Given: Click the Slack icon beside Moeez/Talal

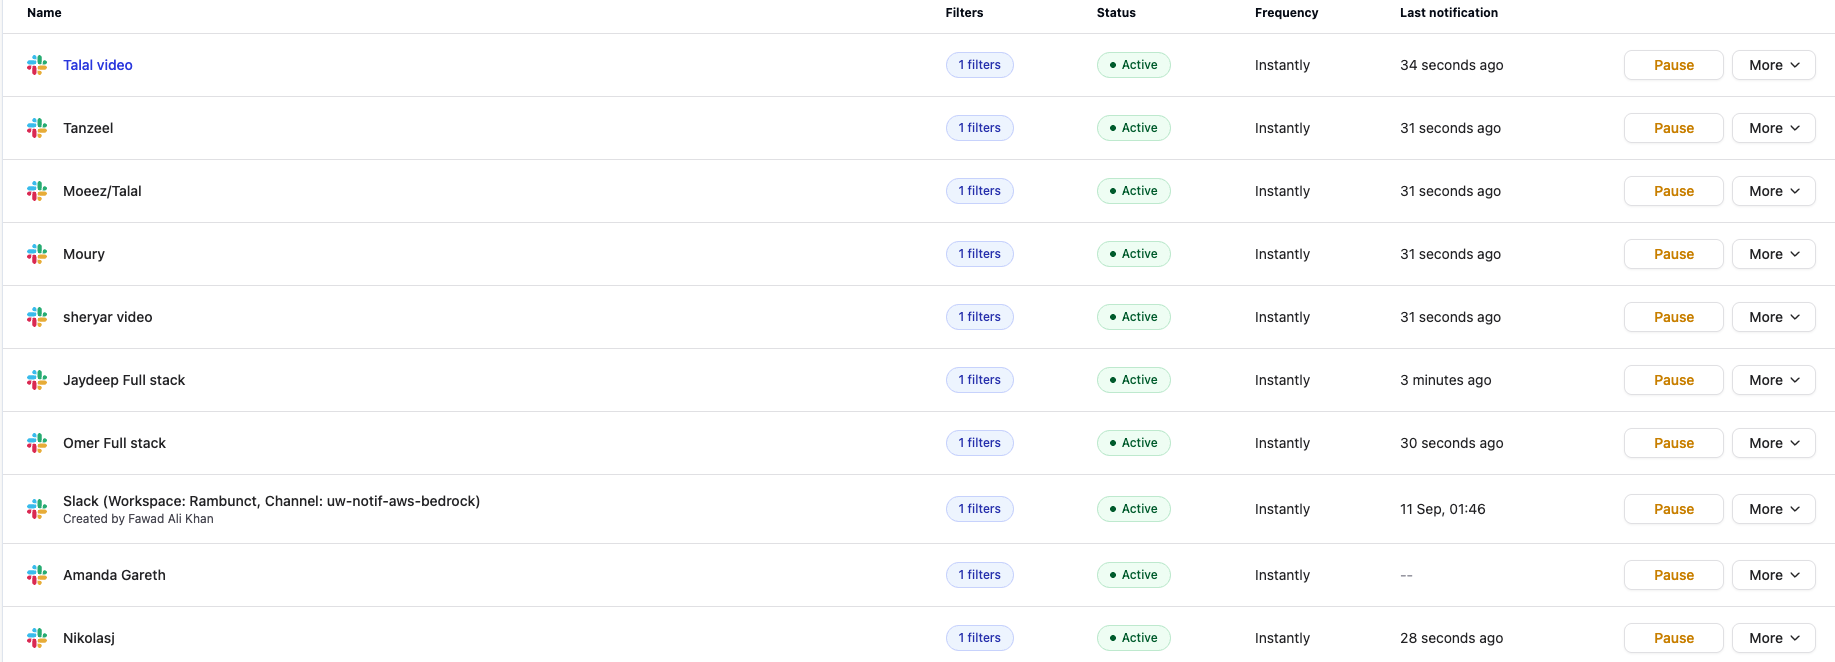Looking at the screenshot, I should click(x=37, y=191).
